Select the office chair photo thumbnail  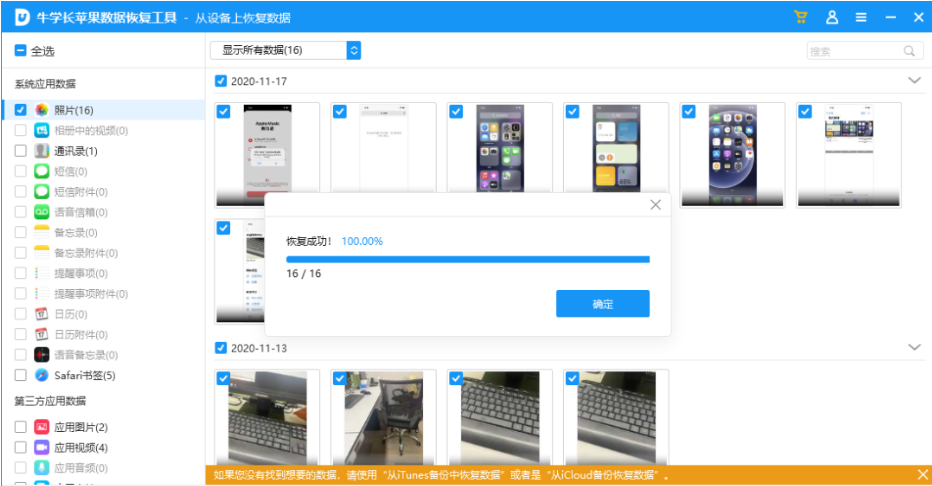[x=383, y=417]
